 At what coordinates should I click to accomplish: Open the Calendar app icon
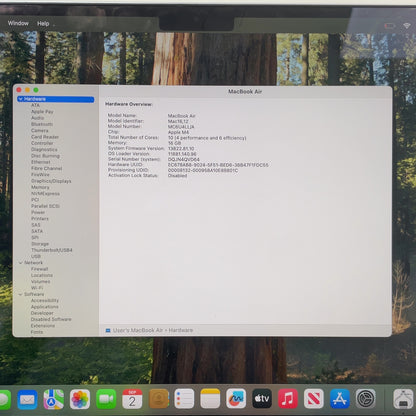pyautogui.click(x=132, y=399)
